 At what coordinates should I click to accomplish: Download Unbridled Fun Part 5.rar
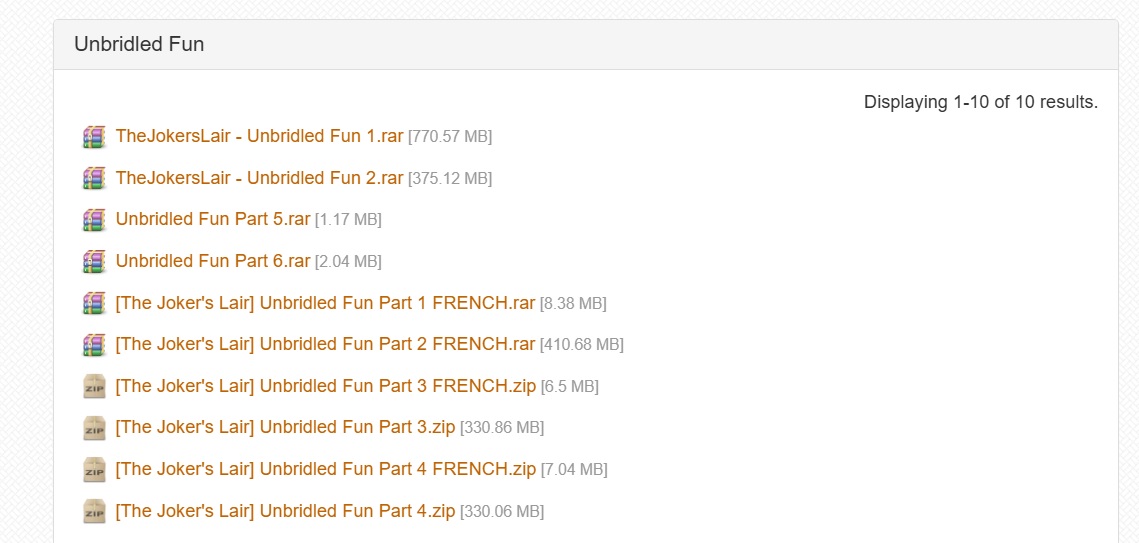tap(213, 219)
